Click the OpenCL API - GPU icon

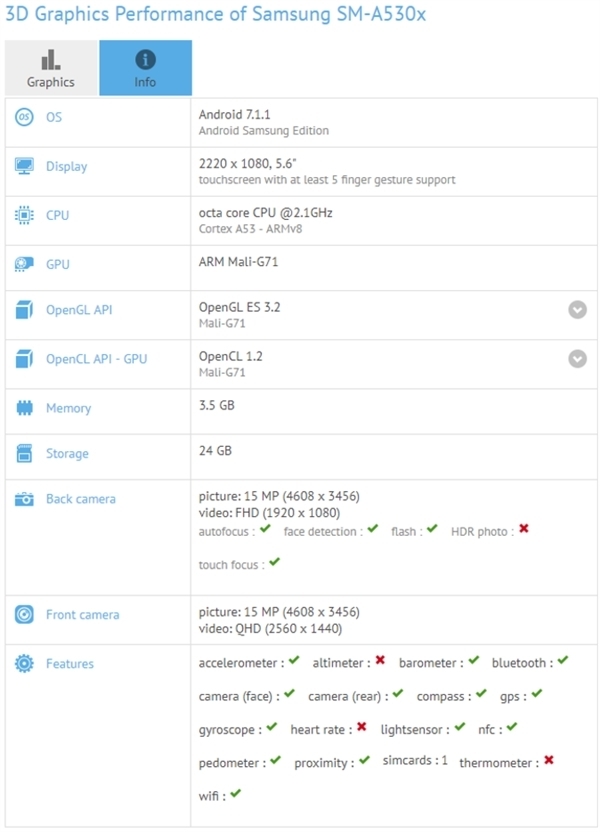22,358
